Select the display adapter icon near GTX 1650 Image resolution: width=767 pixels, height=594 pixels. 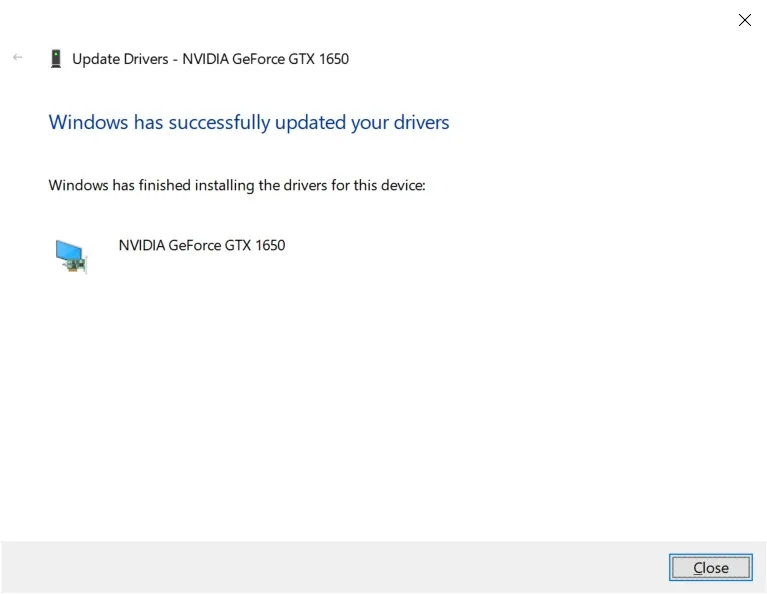point(71,256)
